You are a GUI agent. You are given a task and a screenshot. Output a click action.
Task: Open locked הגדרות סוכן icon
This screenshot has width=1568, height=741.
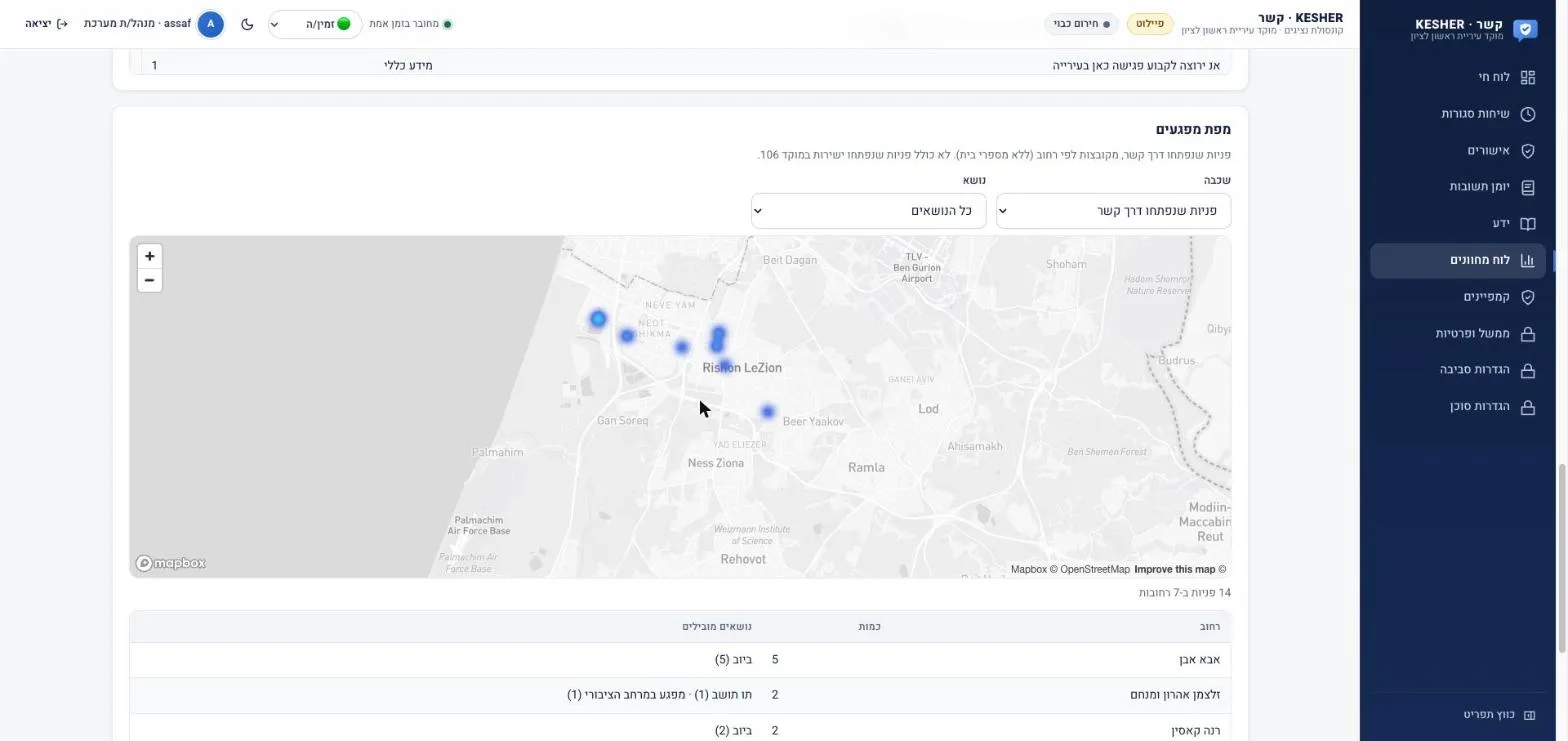coord(1527,407)
